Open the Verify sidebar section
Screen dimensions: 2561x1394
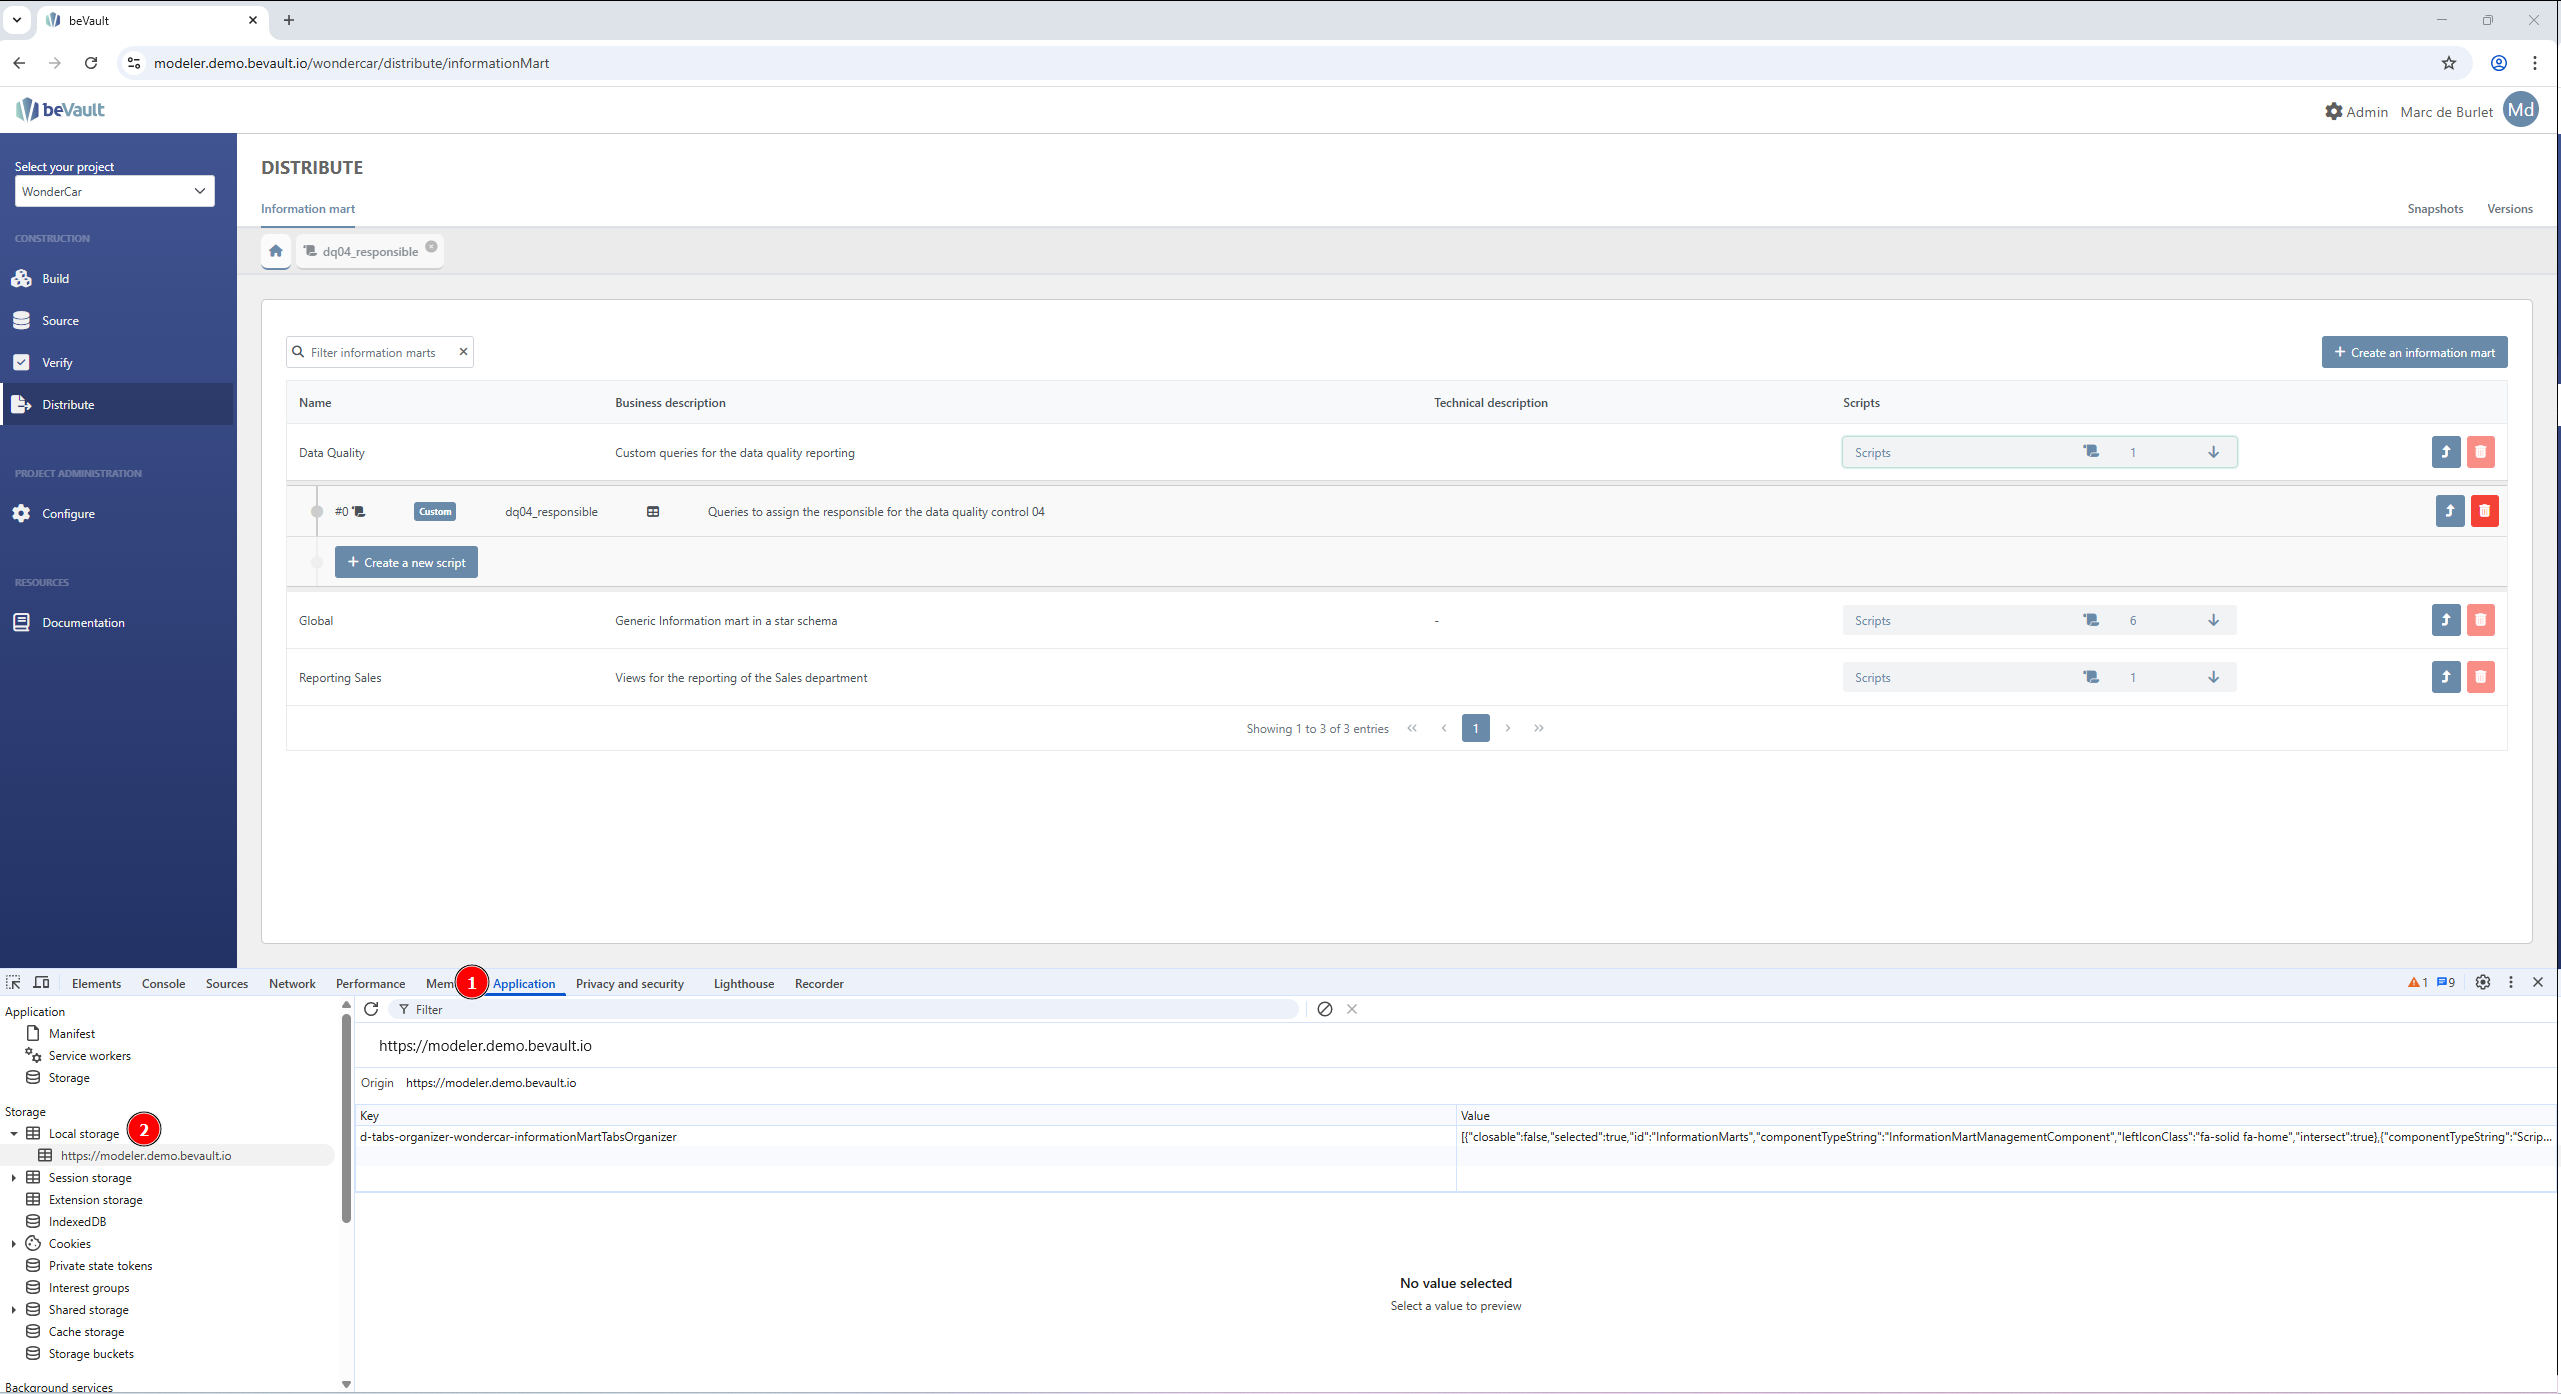(x=57, y=363)
